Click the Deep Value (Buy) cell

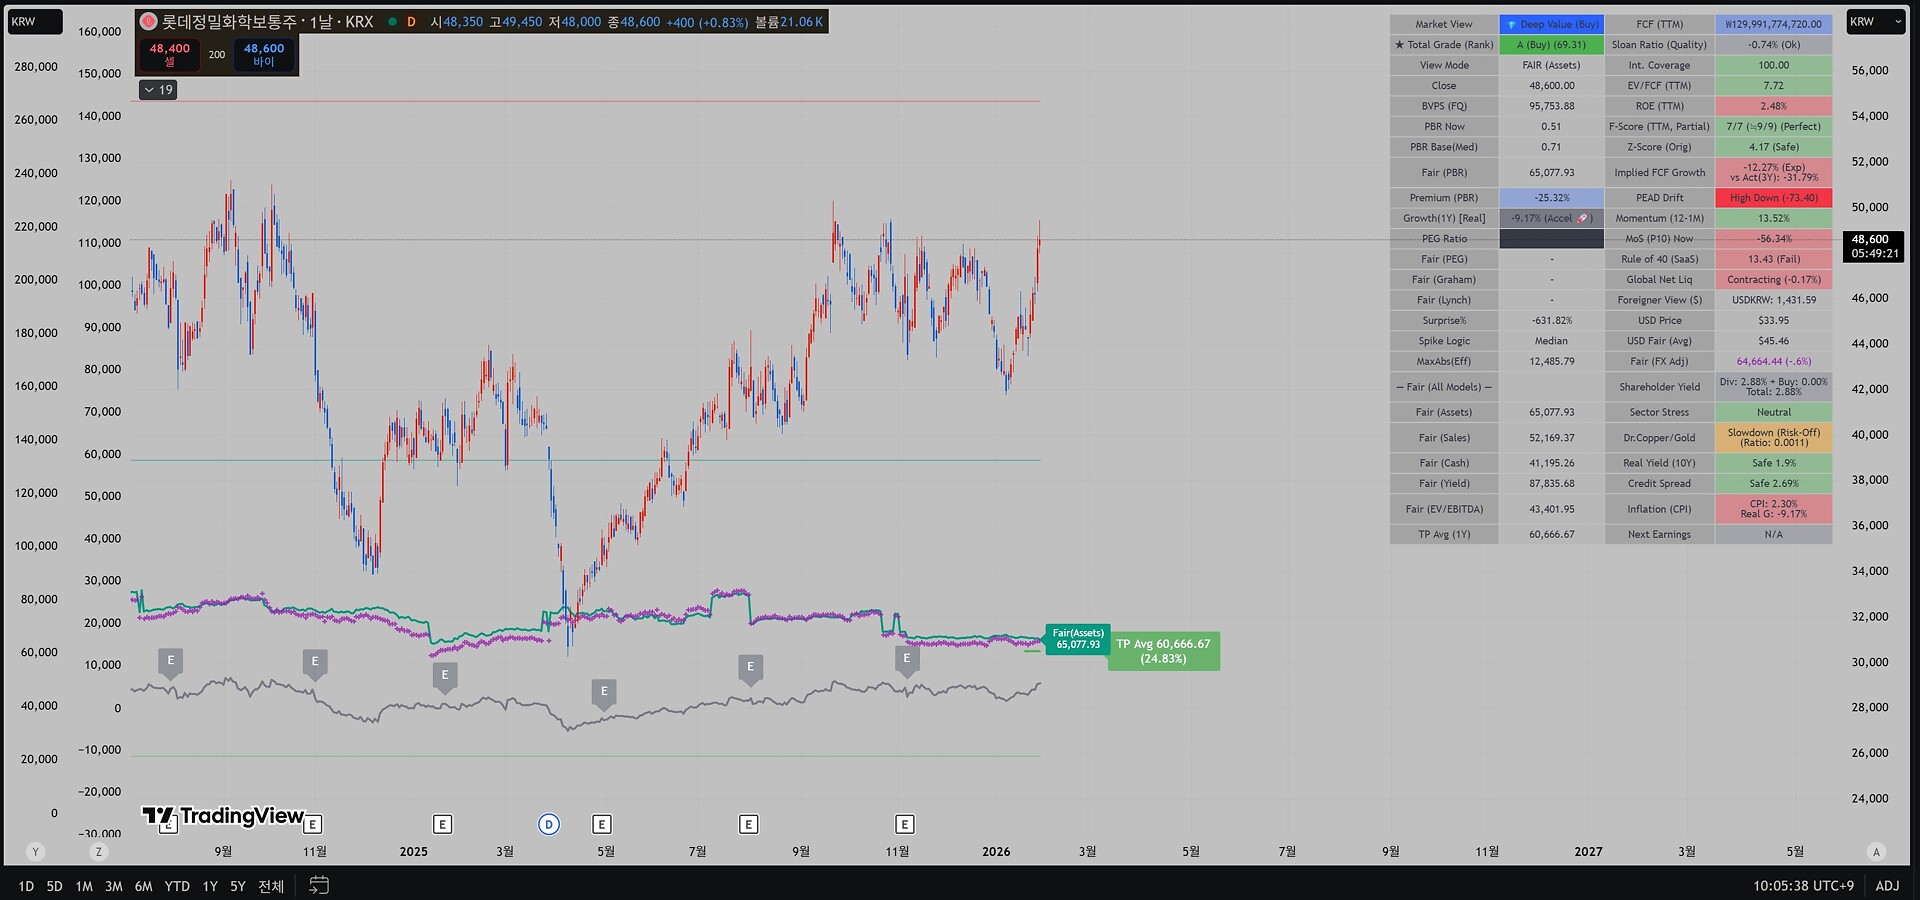coord(1552,24)
